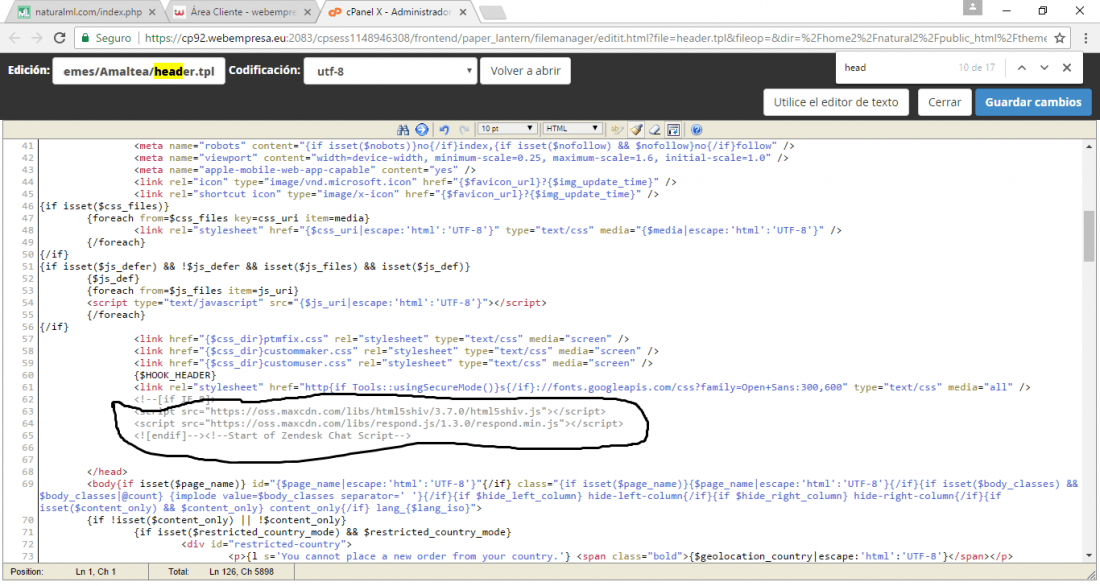Screen dimensions: 1100x586
Task: Click 'Total: Ln 126, Ch 5898' status
Action: coord(221,572)
